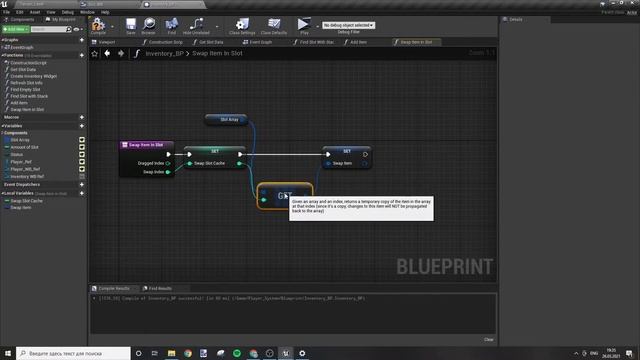The width and height of the screenshot is (640, 360).
Task: Click Swap Item In Slot node header
Action: click(147, 145)
